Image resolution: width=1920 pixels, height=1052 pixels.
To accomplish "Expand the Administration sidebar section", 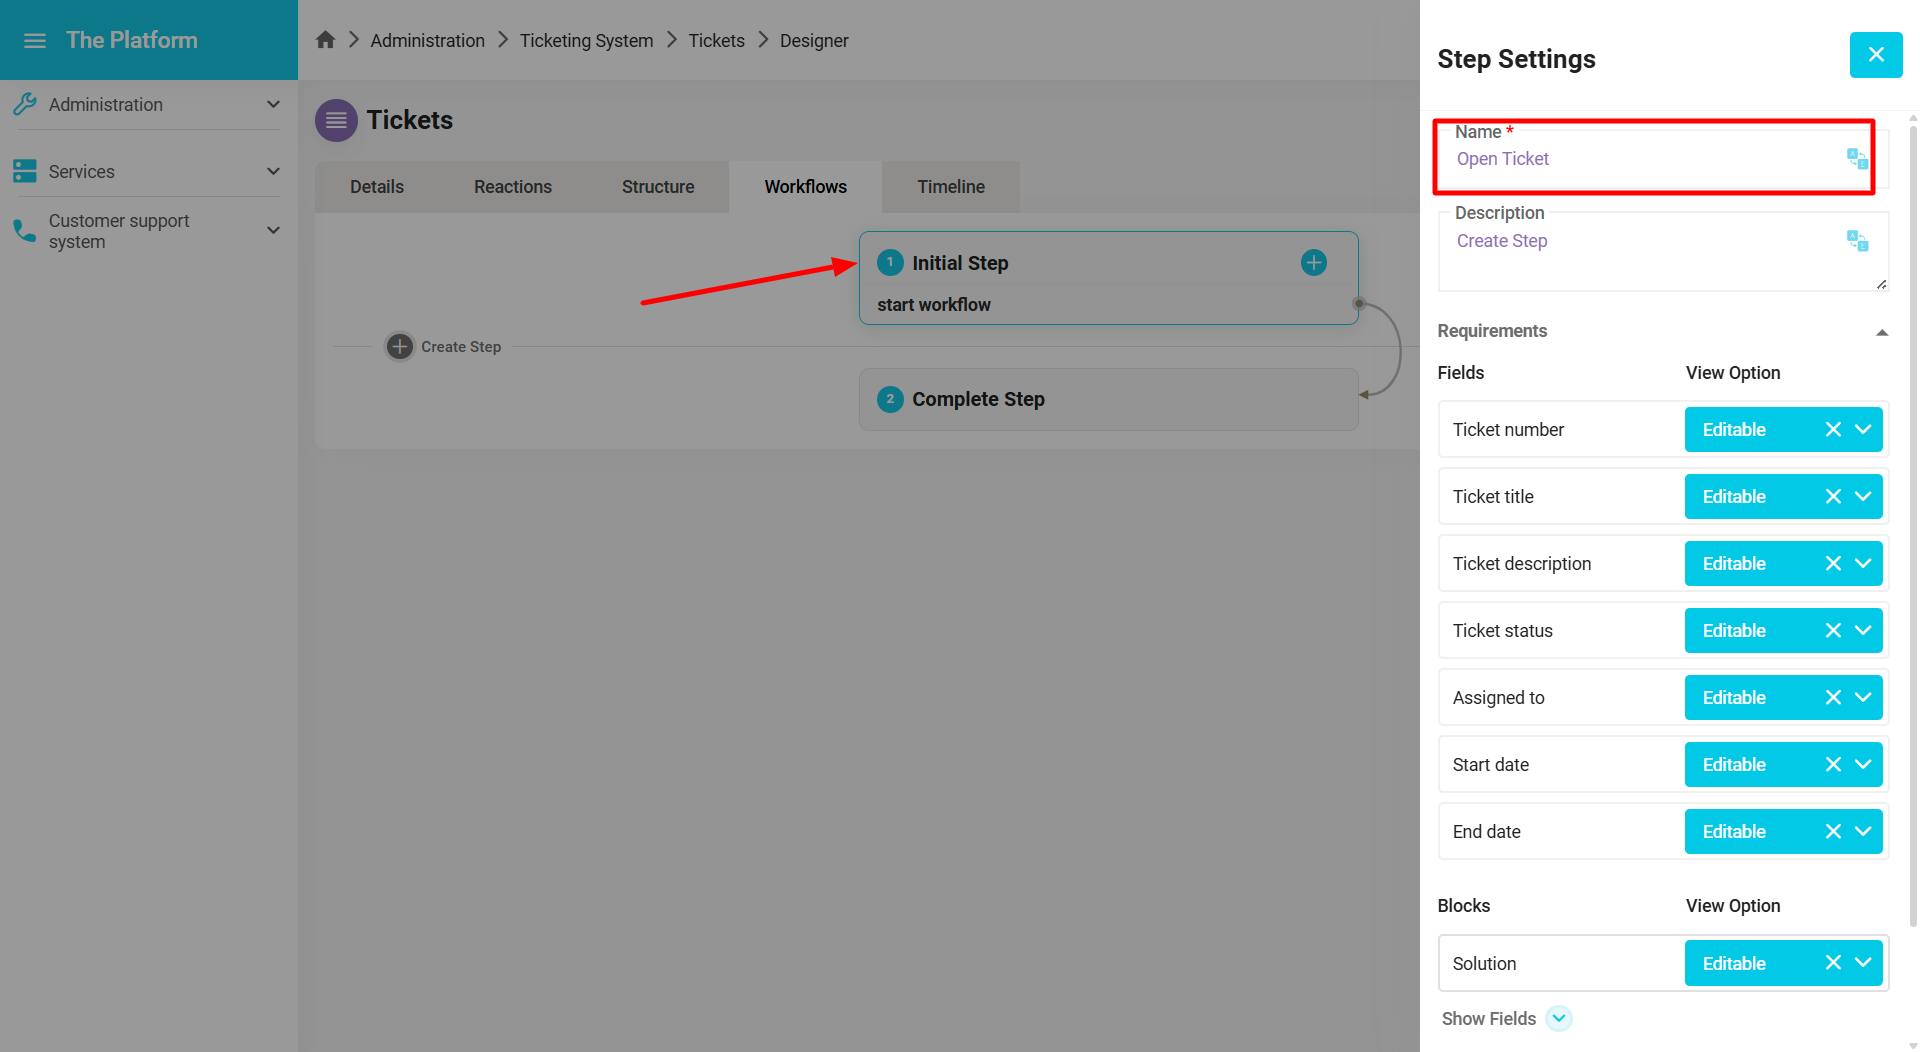I will coord(273,105).
